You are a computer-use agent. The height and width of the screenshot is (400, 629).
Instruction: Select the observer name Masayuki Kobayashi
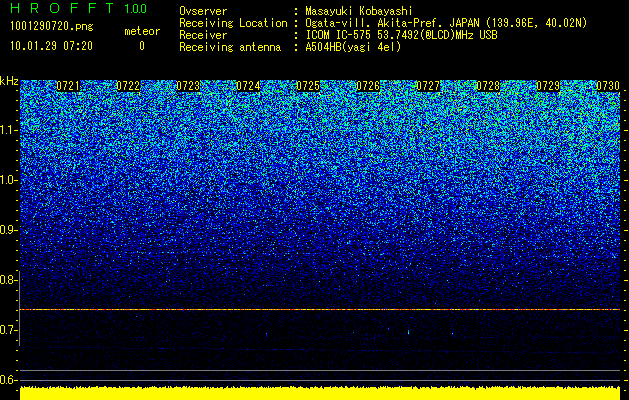click(x=359, y=11)
